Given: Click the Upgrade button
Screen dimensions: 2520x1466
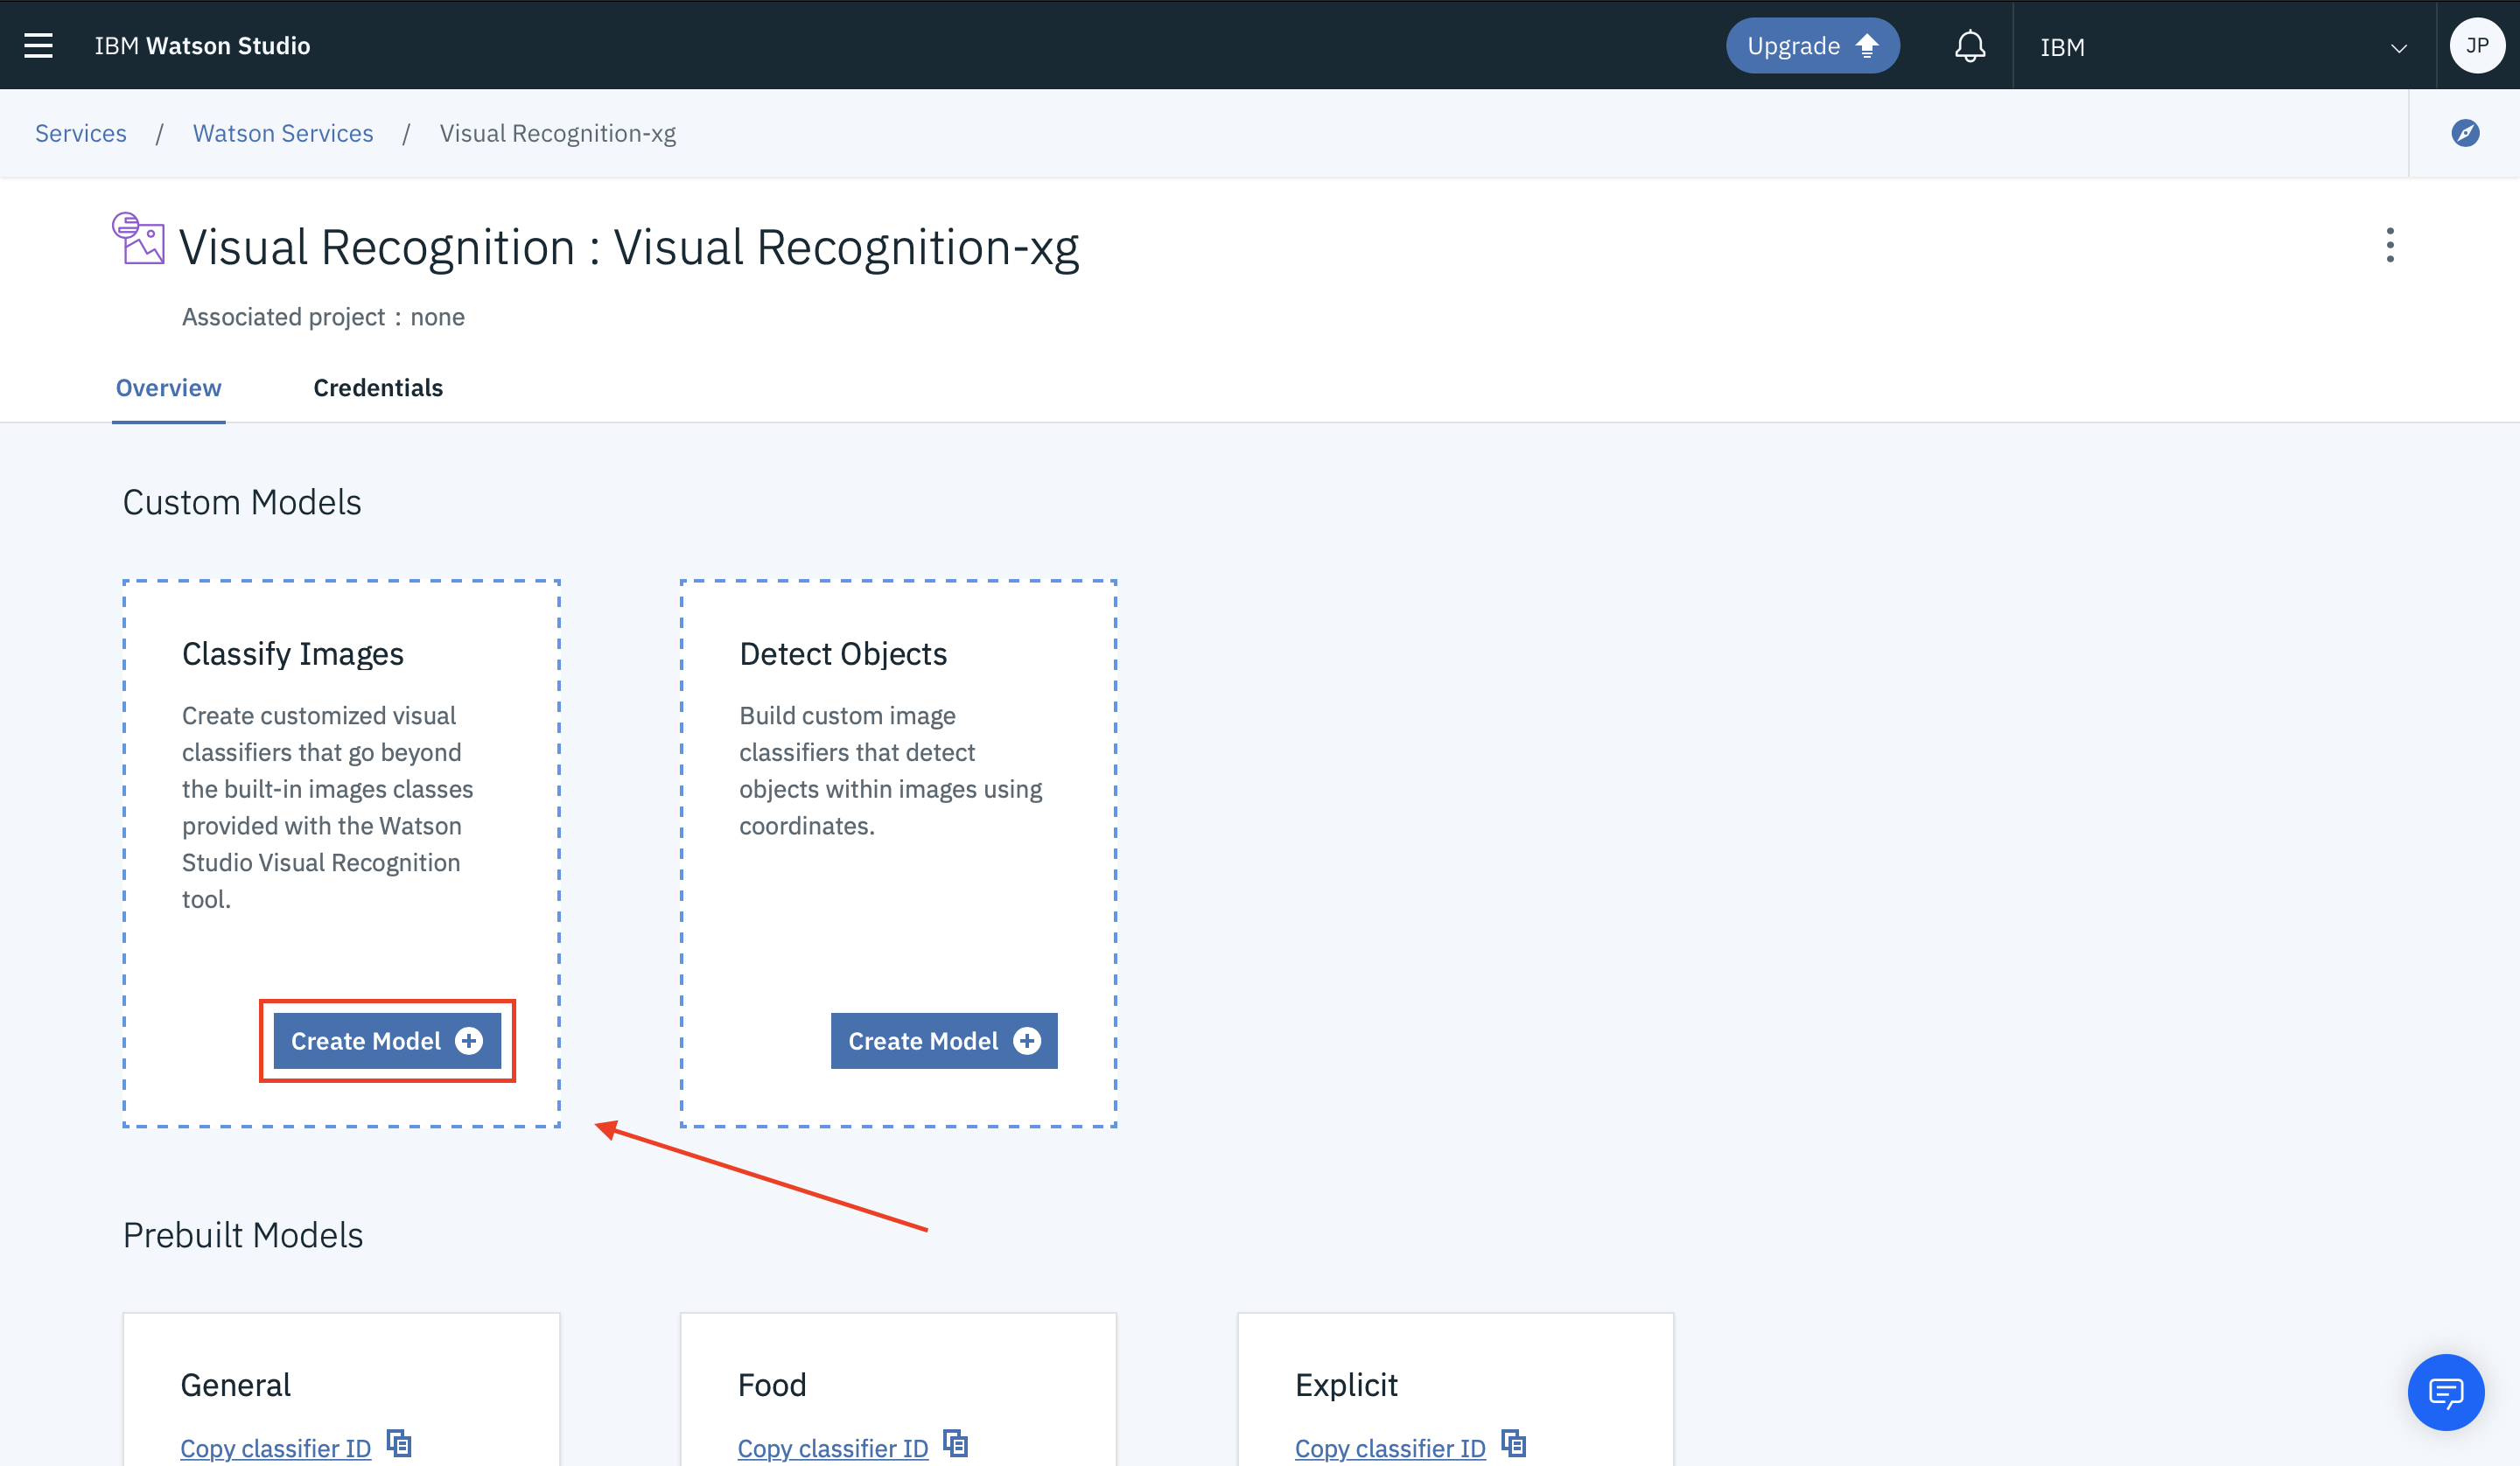Looking at the screenshot, I should tap(1812, 46).
